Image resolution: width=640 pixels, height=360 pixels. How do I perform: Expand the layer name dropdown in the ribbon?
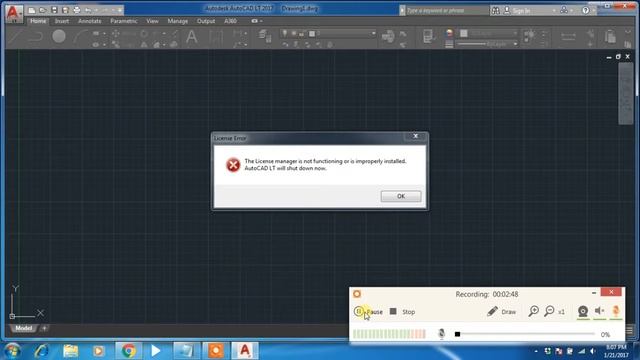373,33
